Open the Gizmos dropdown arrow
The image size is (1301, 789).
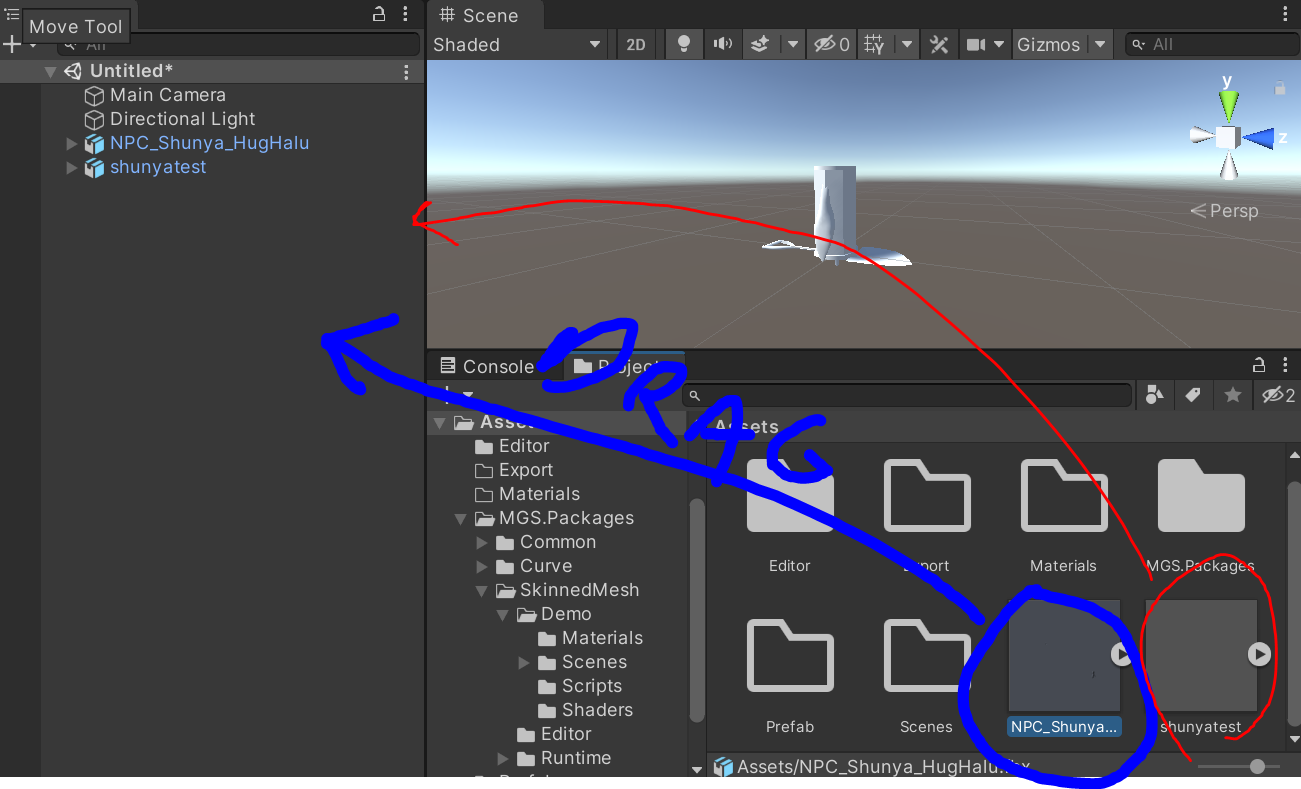[x=1100, y=44]
